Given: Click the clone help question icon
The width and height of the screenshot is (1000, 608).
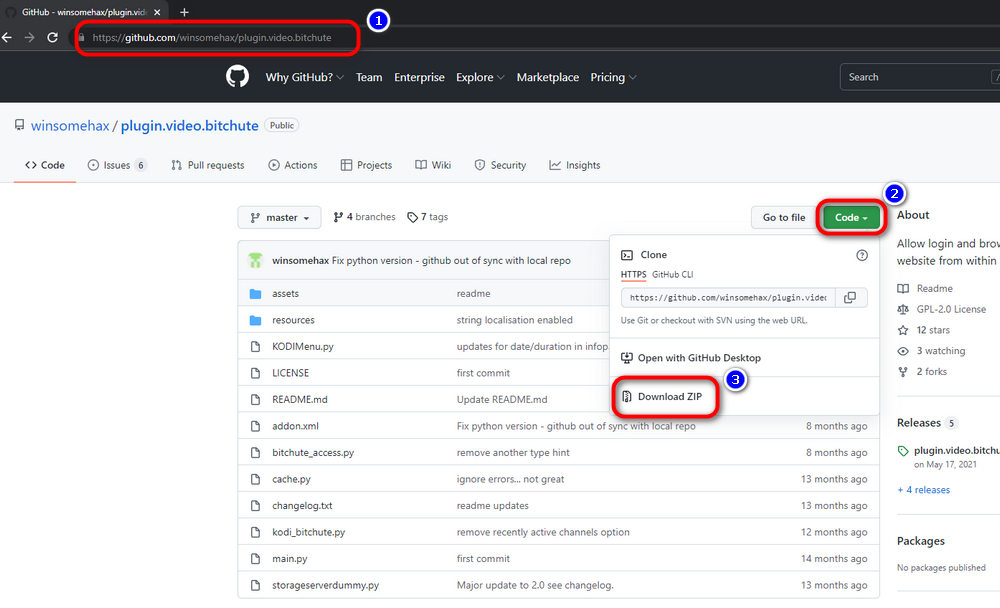Looking at the screenshot, I should coord(862,255).
